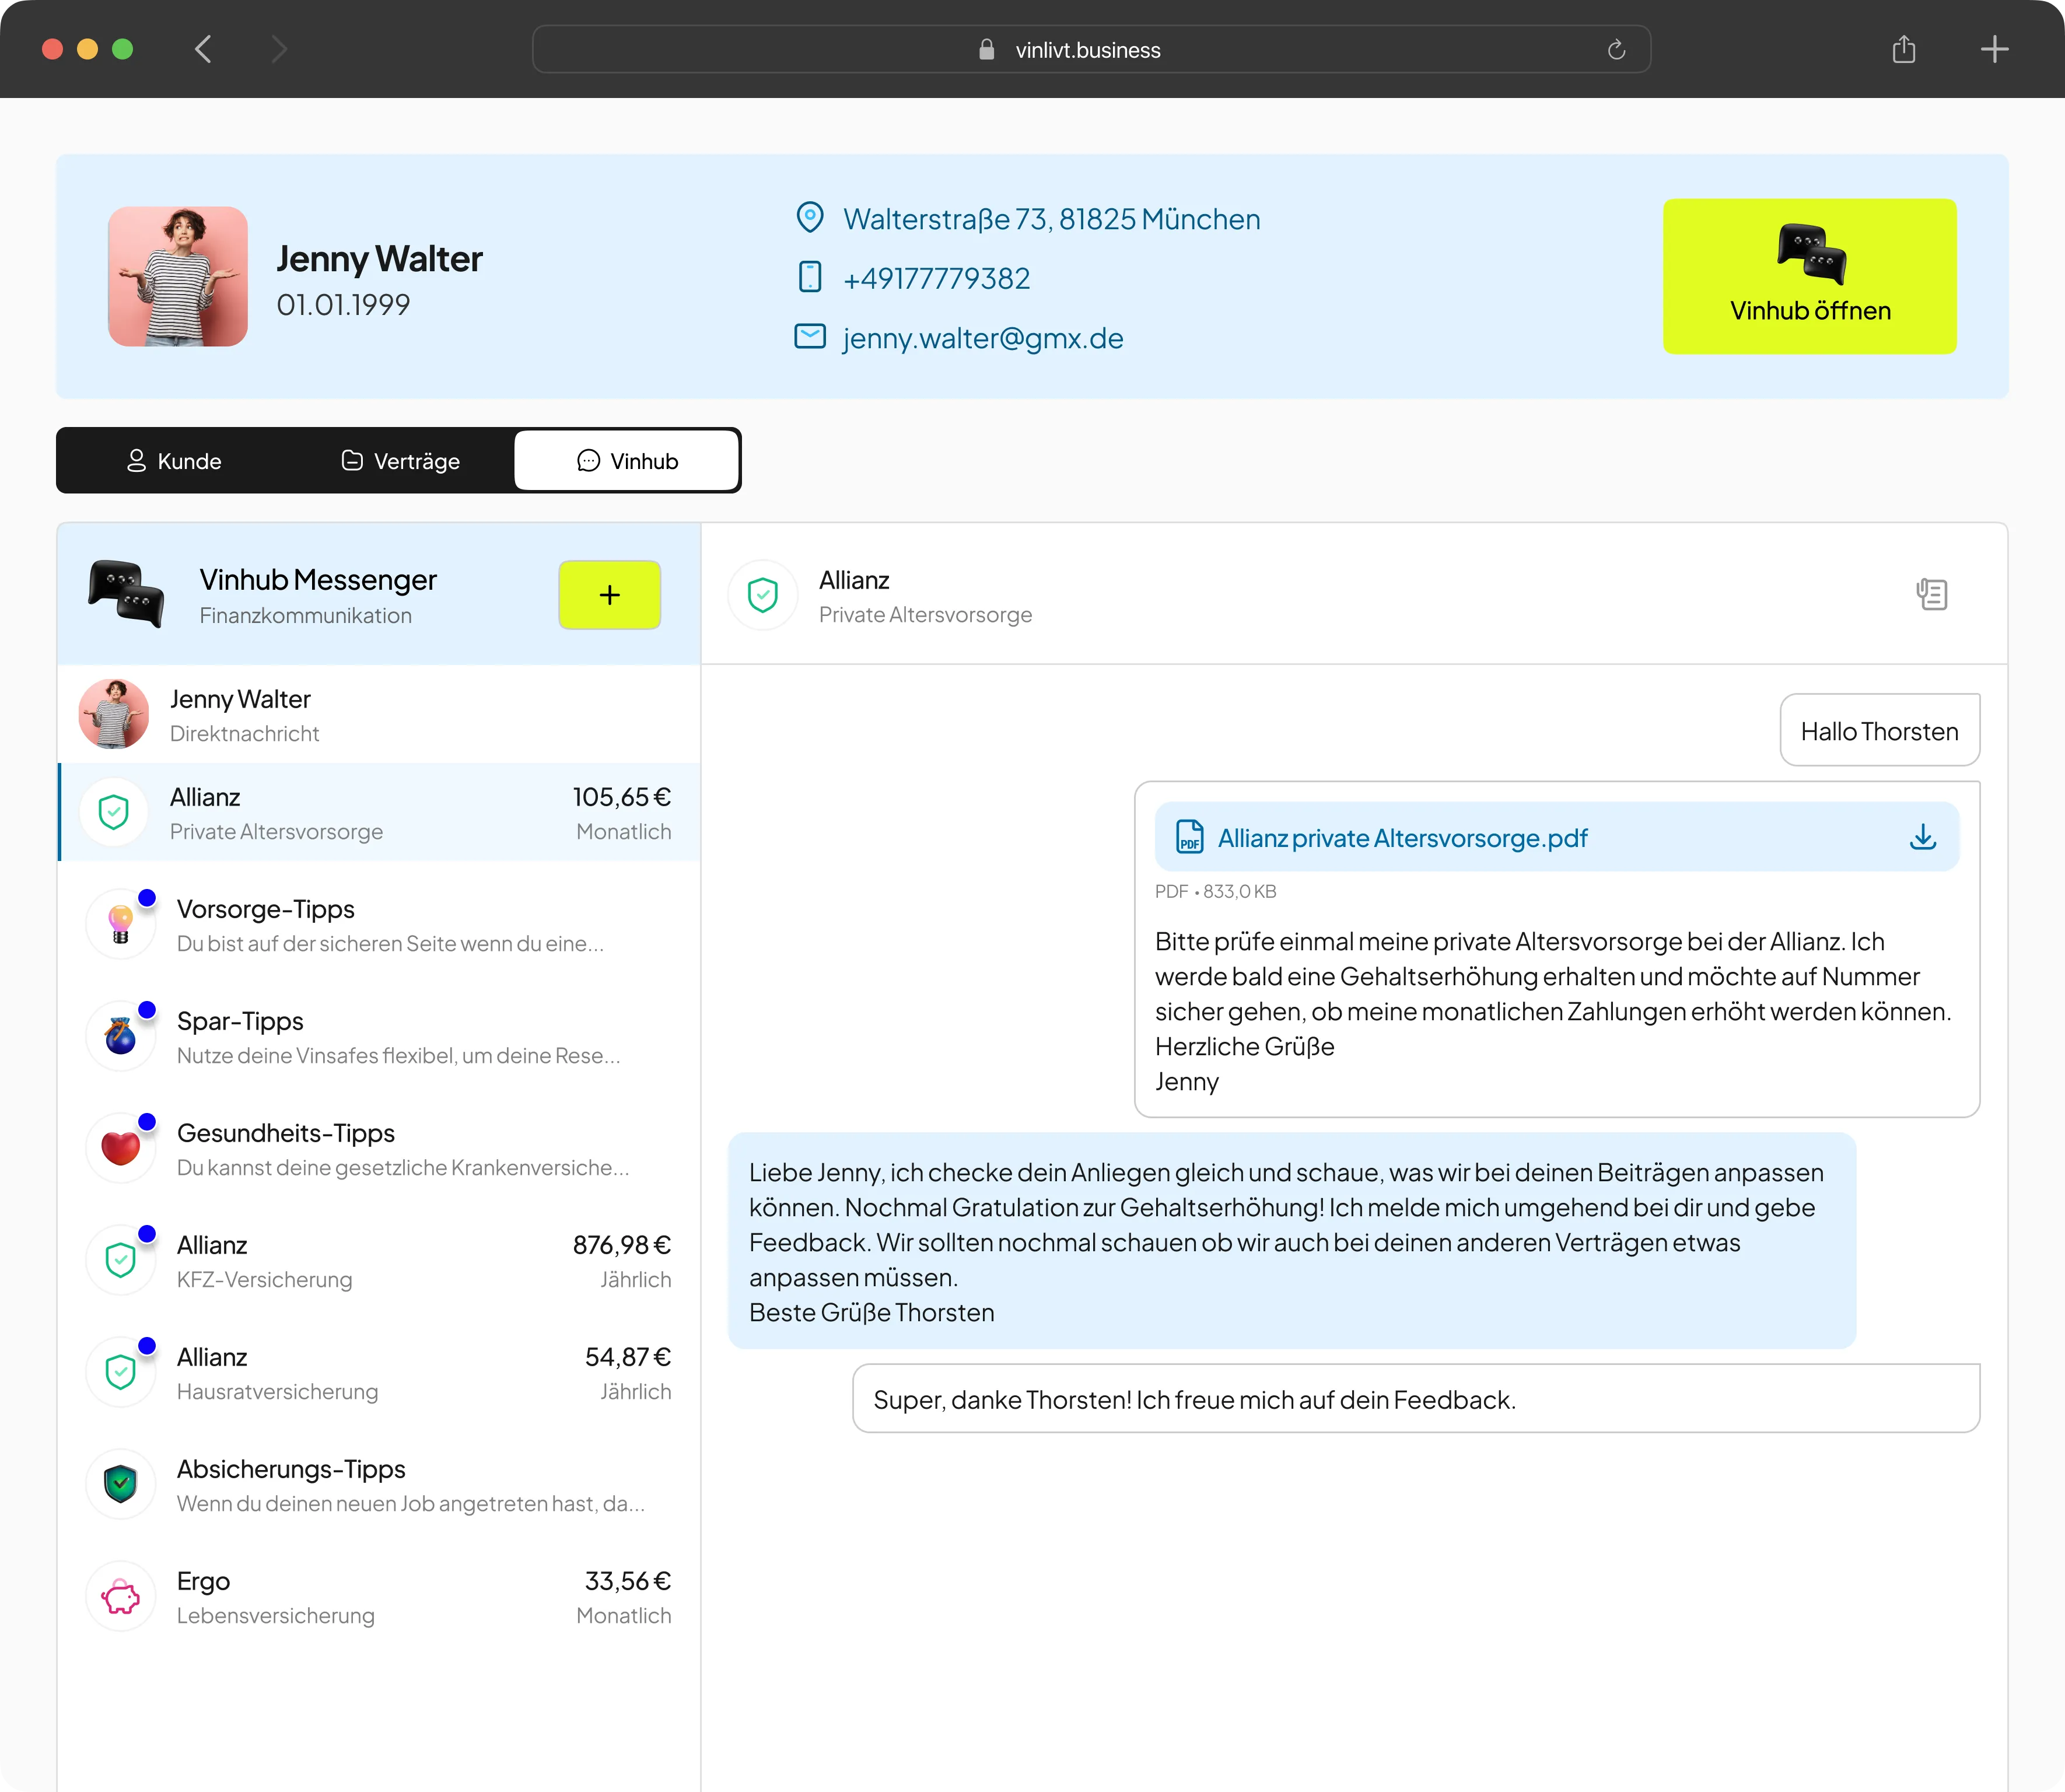Screen dimensions: 2065x1792
Task: Click the Vinhub Messenger chat bubbles logo
Action: point(126,594)
